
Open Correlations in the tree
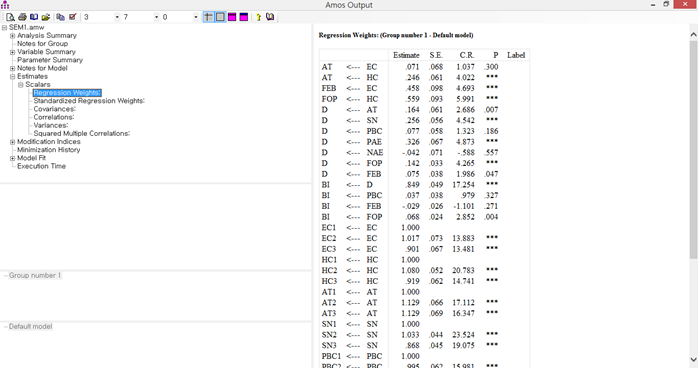pyautogui.click(x=54, y=117)
